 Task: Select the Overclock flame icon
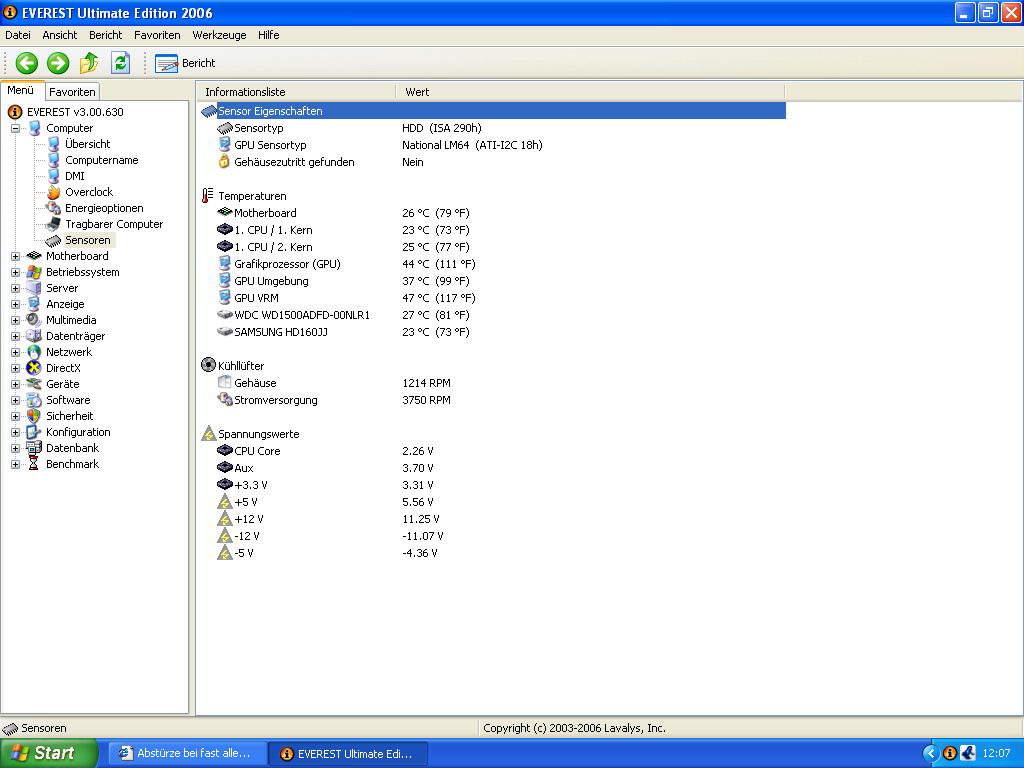54,192
